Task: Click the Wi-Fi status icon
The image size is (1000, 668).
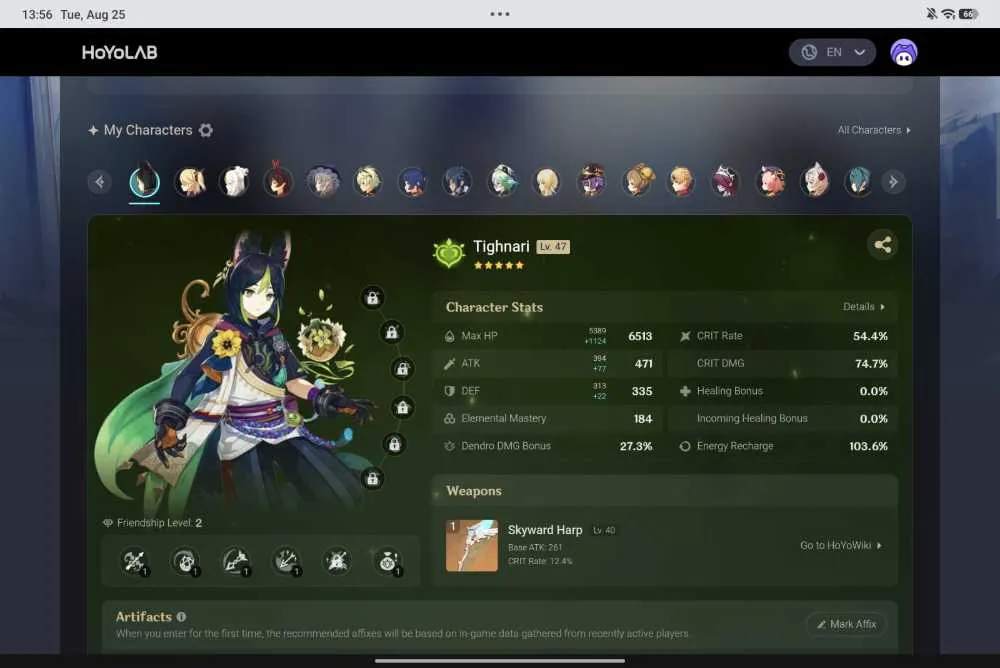Action: (x=949, y=14)
